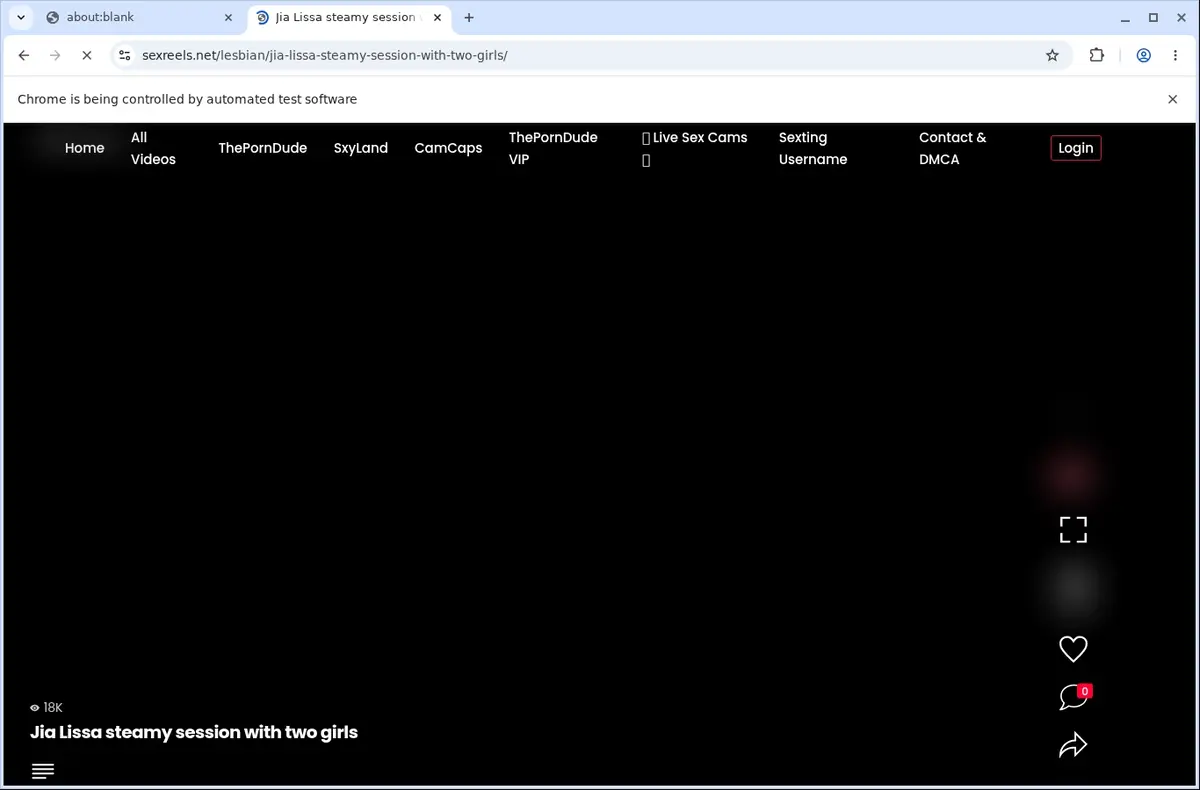Go back using Chrome's back arrow

tap(24, 56)
